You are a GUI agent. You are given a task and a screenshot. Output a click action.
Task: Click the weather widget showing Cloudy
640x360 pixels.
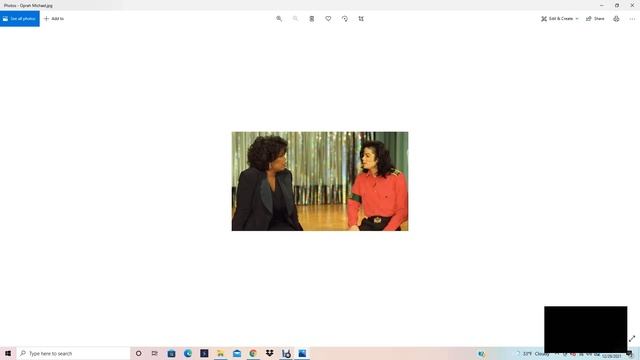[533, 353]
